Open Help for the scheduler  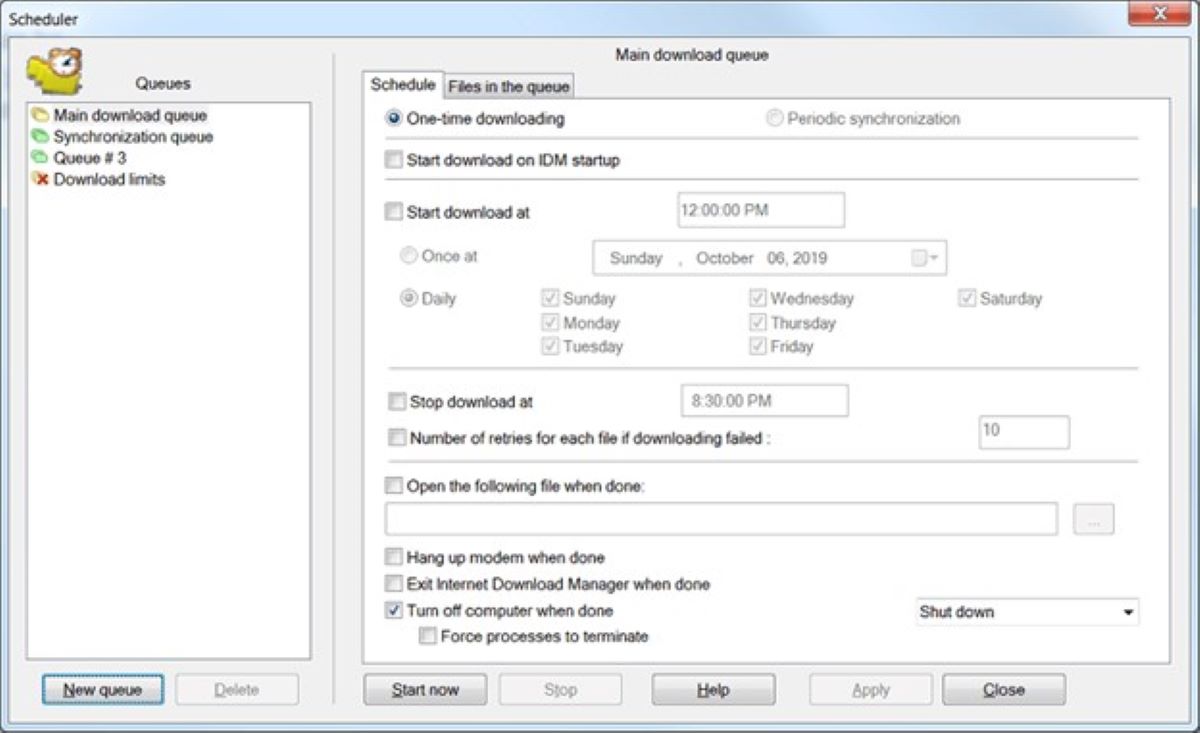coord(713,690)
